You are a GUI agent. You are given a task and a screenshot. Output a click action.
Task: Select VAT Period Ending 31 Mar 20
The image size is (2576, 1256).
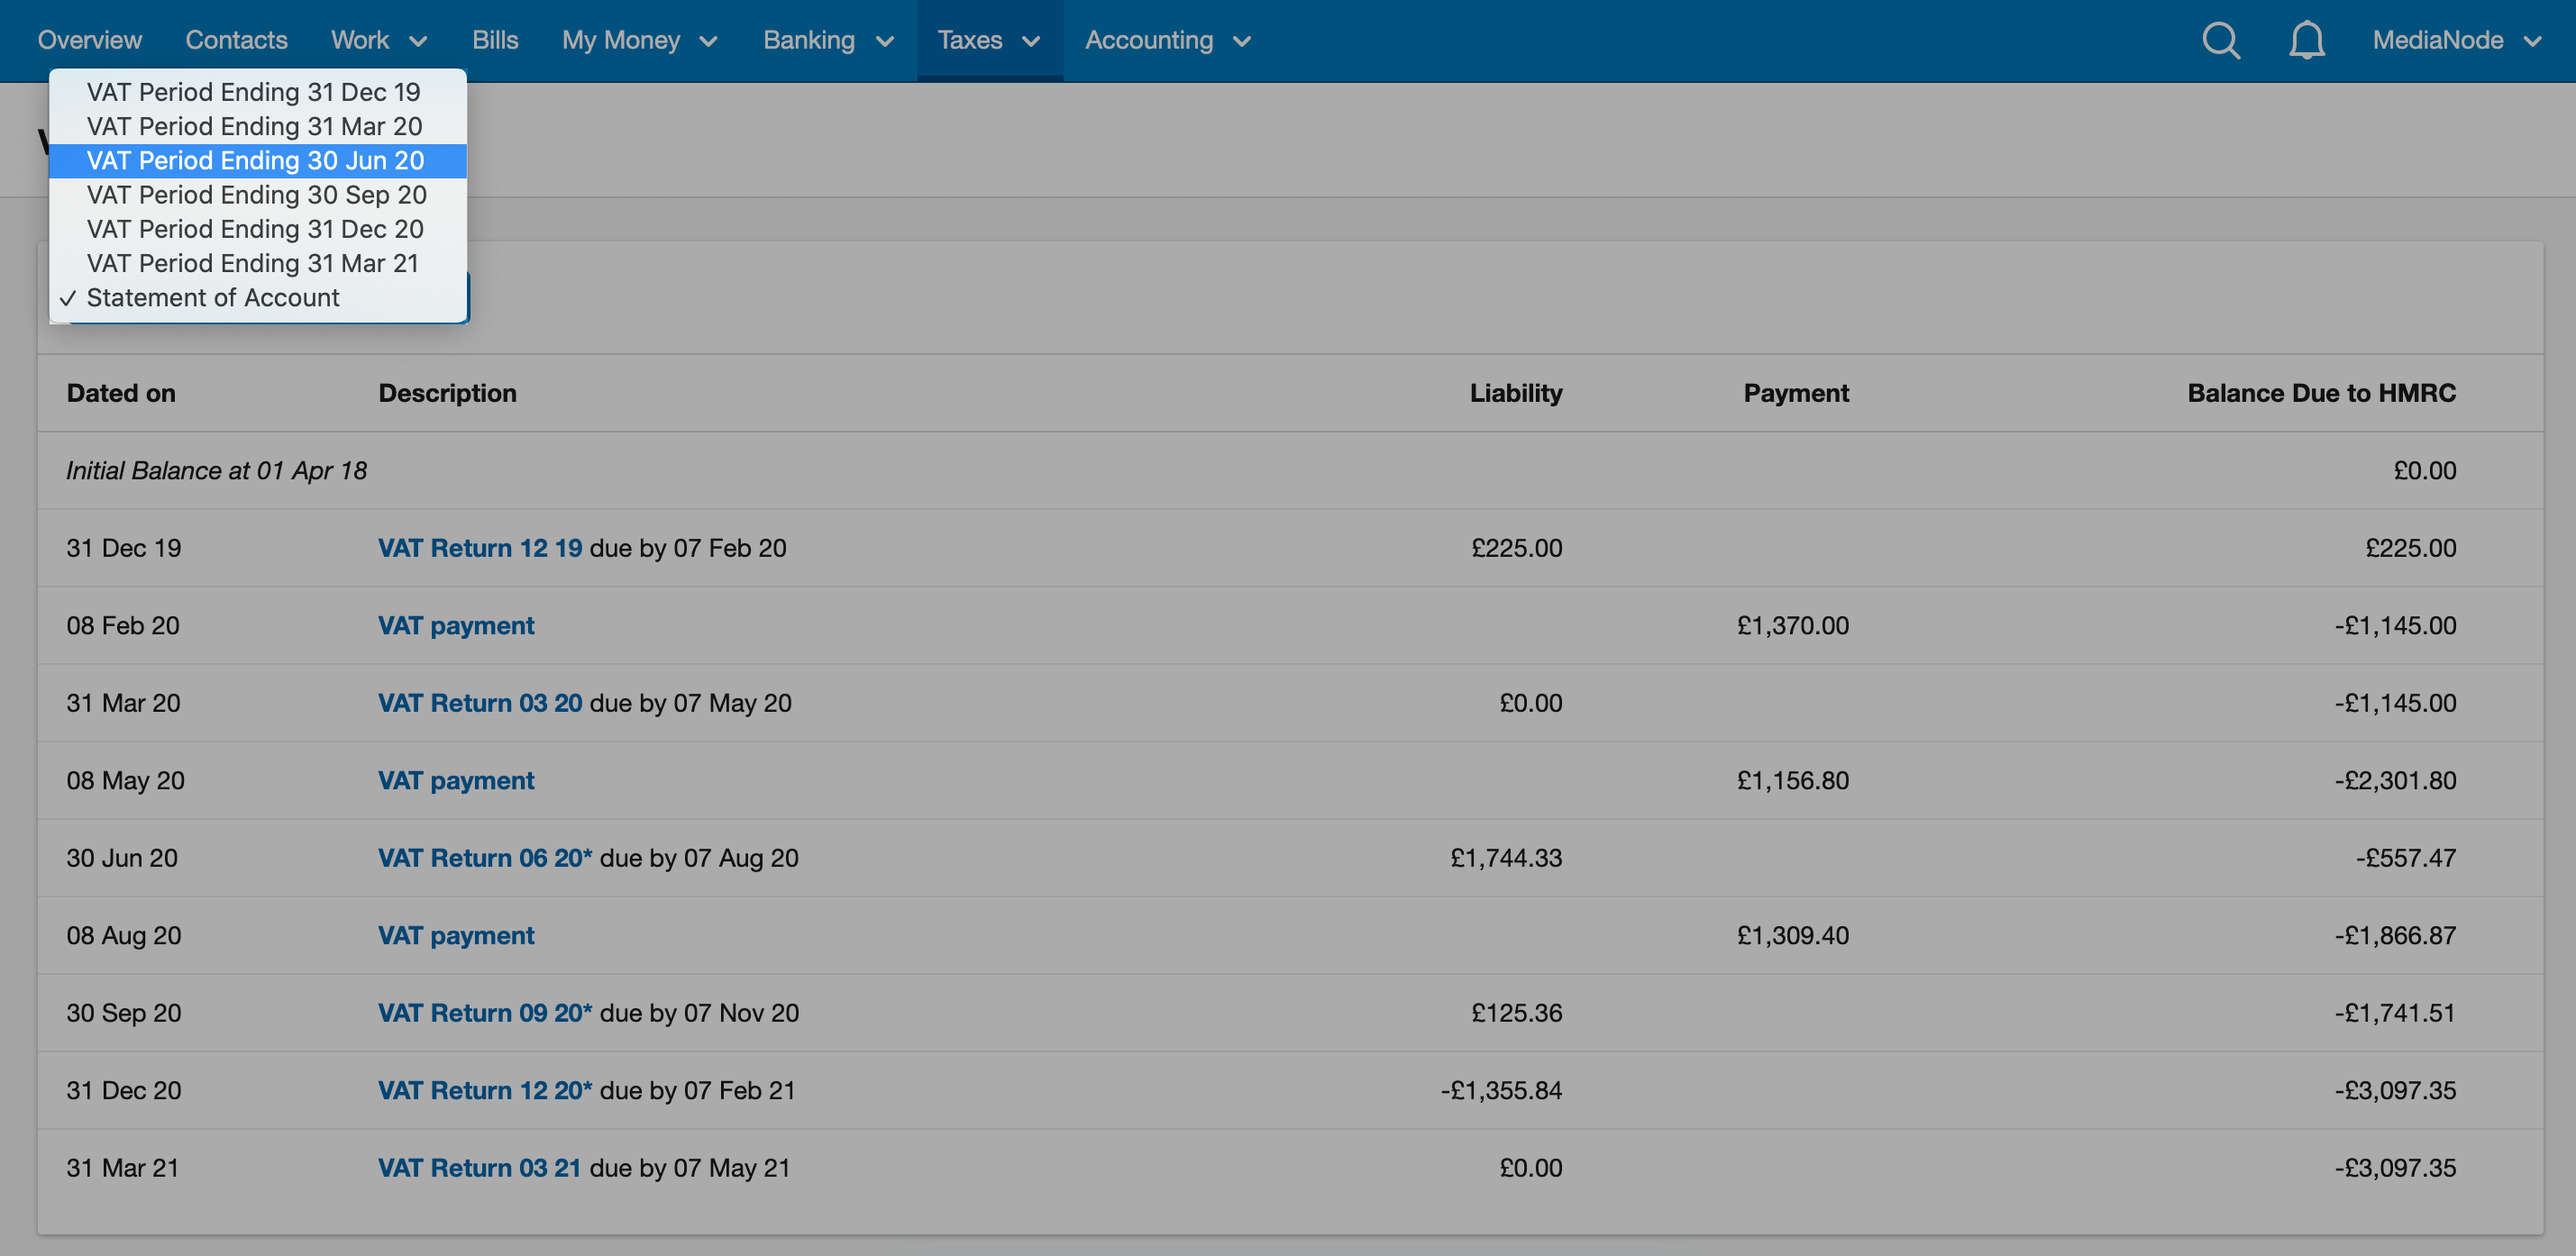[258, 126]
